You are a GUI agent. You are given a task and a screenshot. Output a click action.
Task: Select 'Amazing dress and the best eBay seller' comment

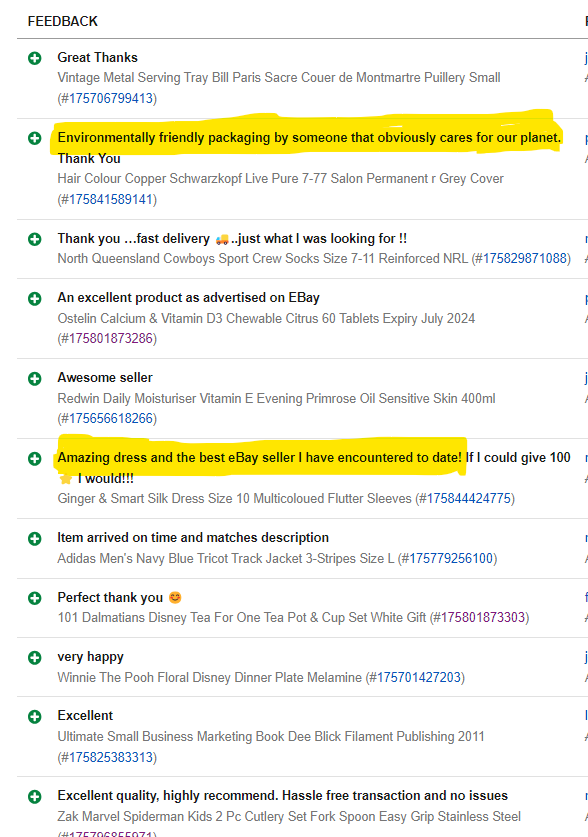pyautogui.click(x=259, y=458)
